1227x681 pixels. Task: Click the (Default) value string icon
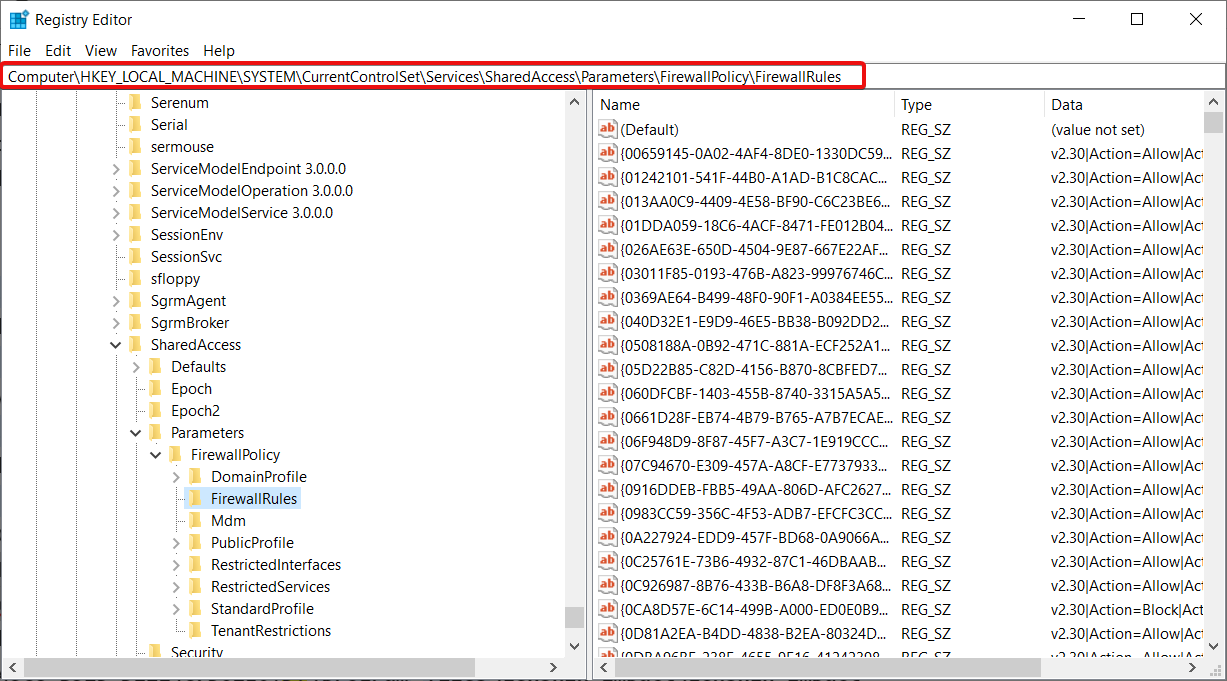[x=608, y=129]
